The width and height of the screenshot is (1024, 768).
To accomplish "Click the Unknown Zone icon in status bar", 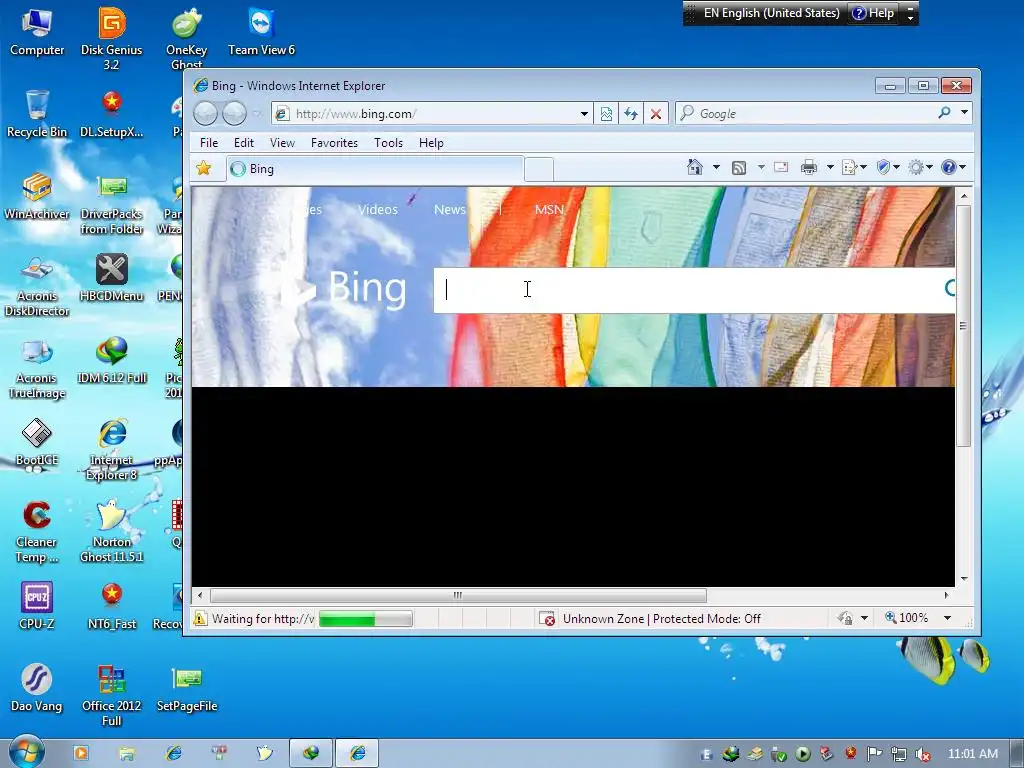I will [547, 618].
